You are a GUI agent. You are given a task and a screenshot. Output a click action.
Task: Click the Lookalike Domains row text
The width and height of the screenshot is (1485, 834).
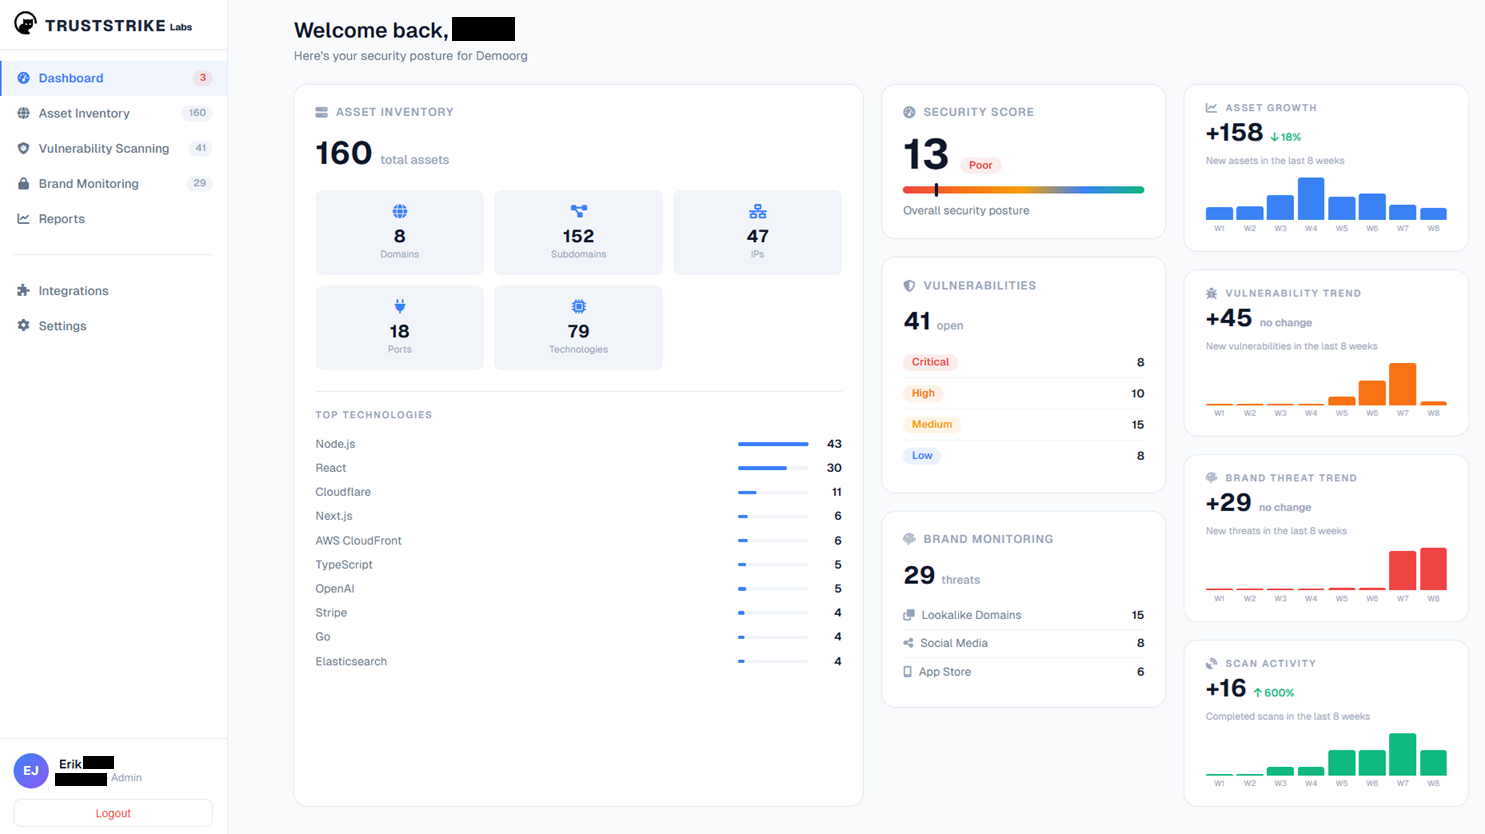click(971, 615)
